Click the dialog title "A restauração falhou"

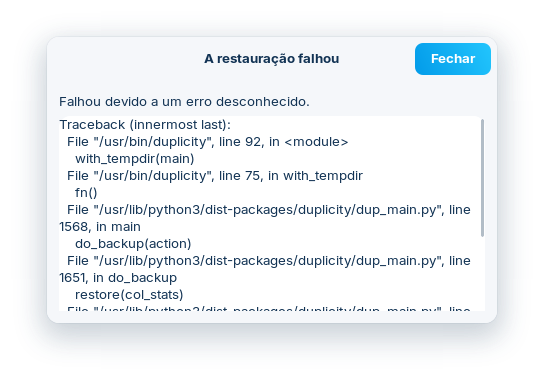pyautogui.click(x=272, y=59)
